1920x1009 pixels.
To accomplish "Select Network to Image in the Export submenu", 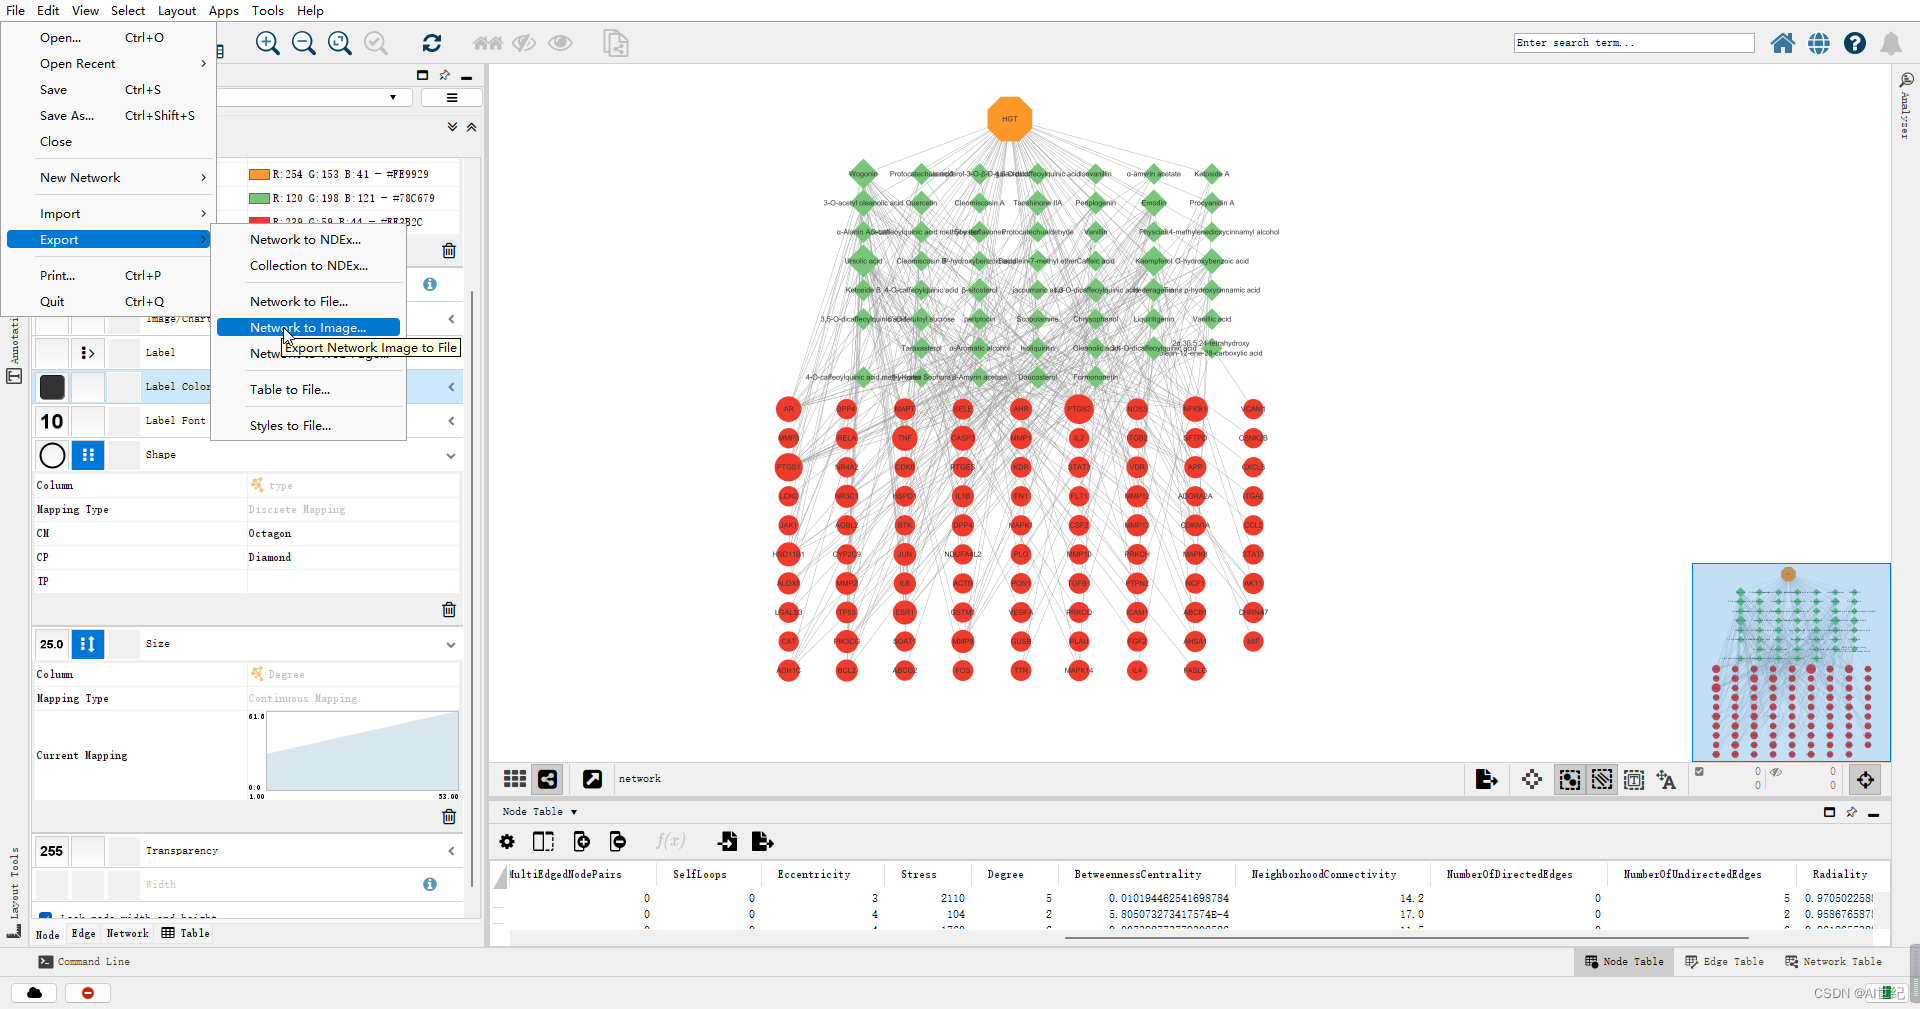I will coord(308,327).
